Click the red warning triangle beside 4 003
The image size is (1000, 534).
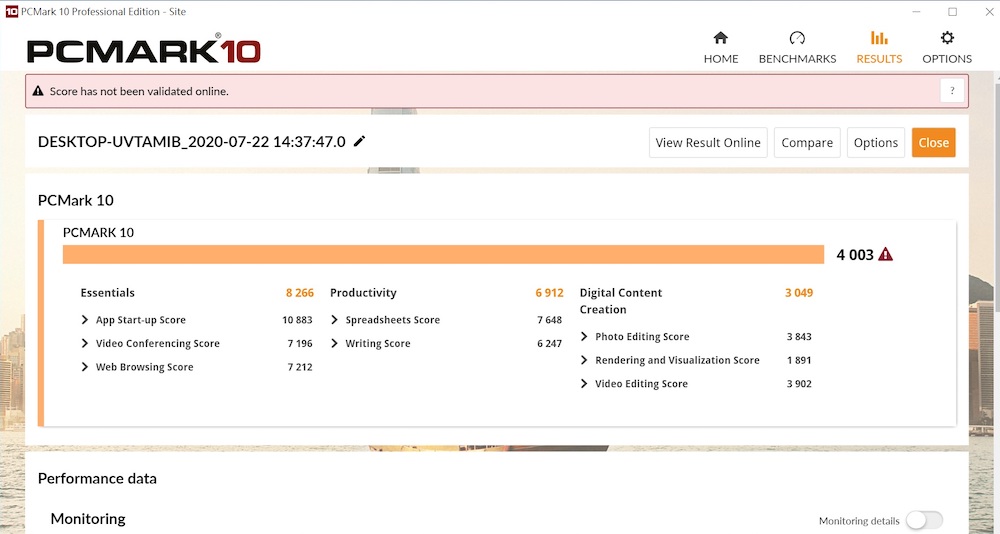pyautogui.click(x=885, y=255)
